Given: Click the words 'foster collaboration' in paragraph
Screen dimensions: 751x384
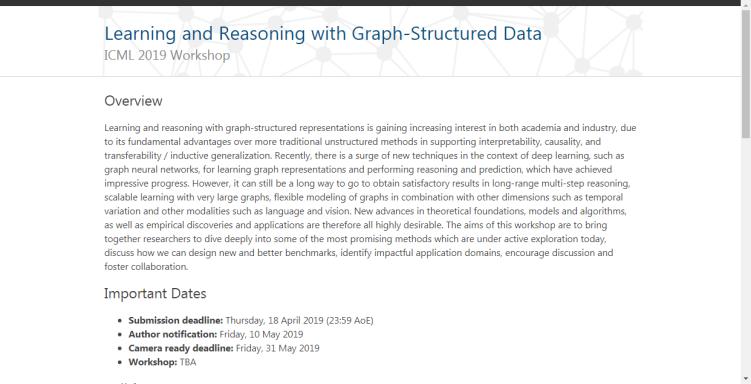Looking at the screenshot, I should pyautogui.click(x=146, y=267).
